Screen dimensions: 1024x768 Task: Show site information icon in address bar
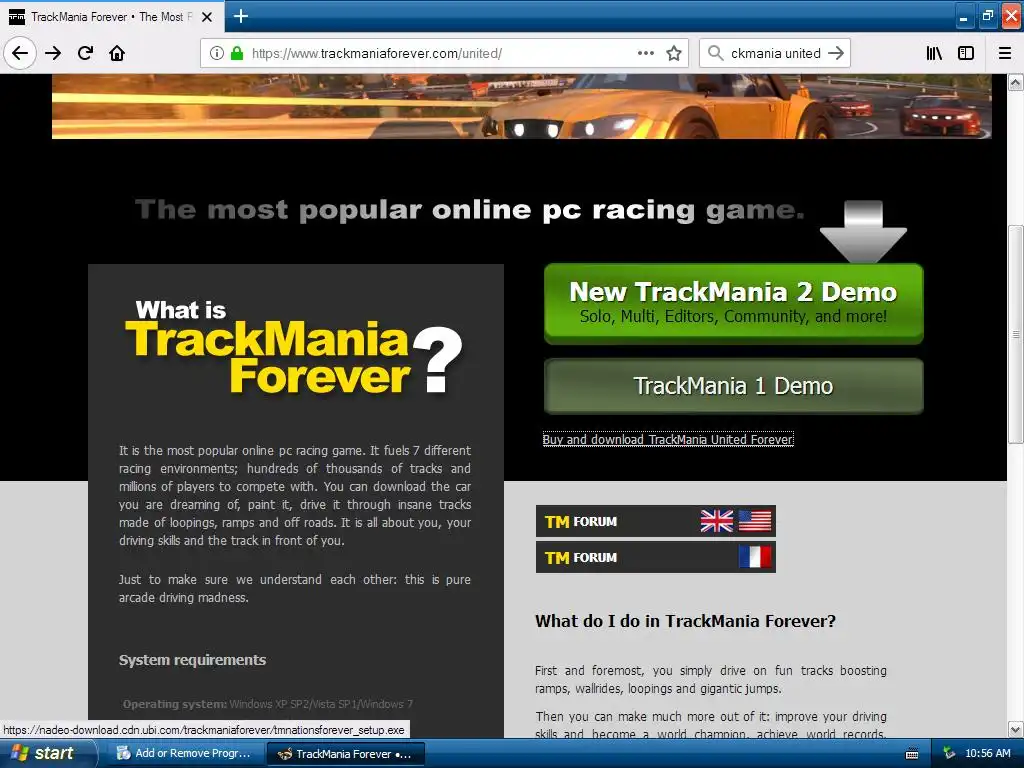(217, 53)
